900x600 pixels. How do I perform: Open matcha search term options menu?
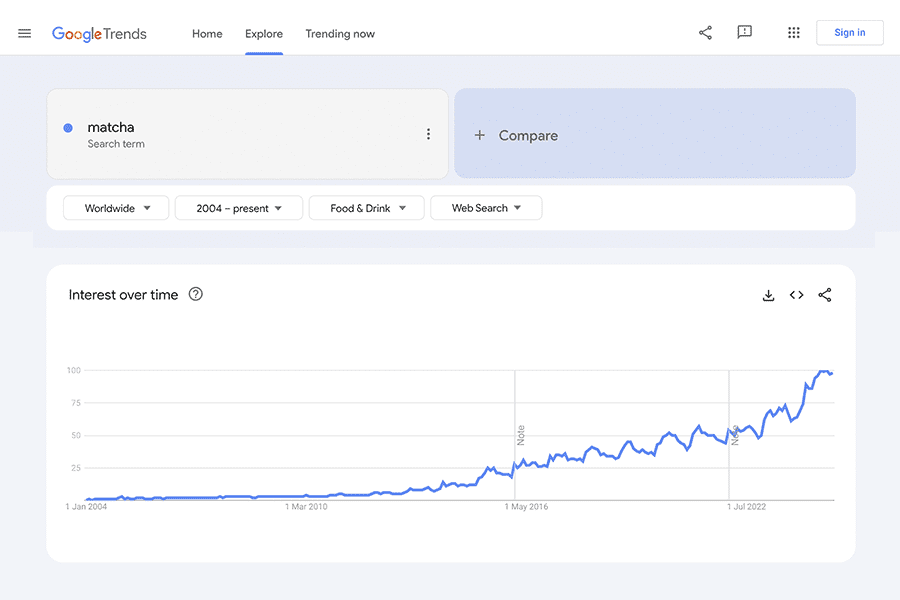(428, 135)
